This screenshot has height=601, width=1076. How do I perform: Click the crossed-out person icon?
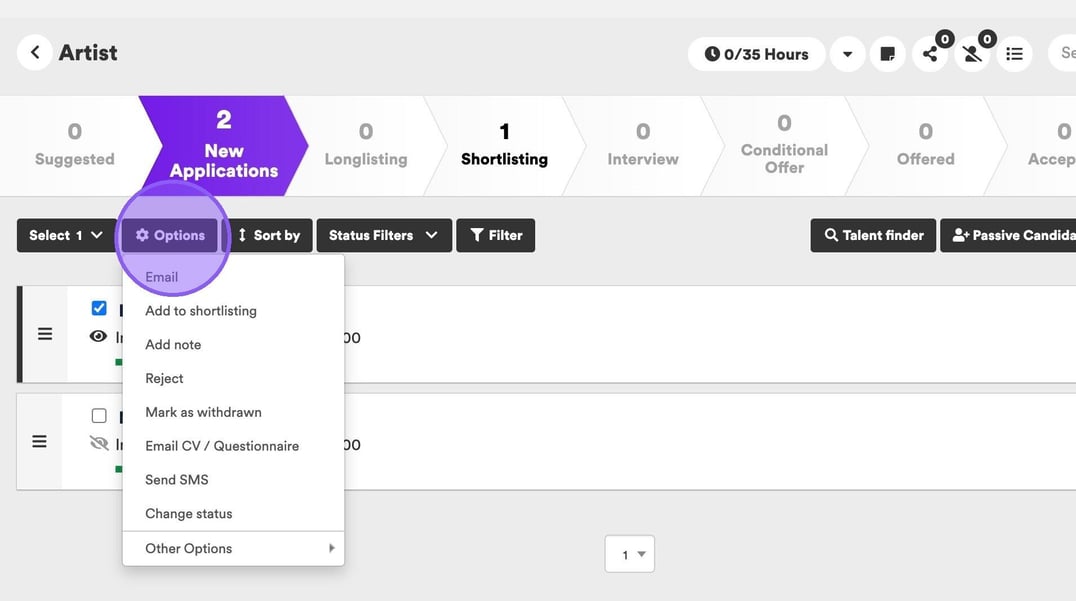[x=973, y=54]
